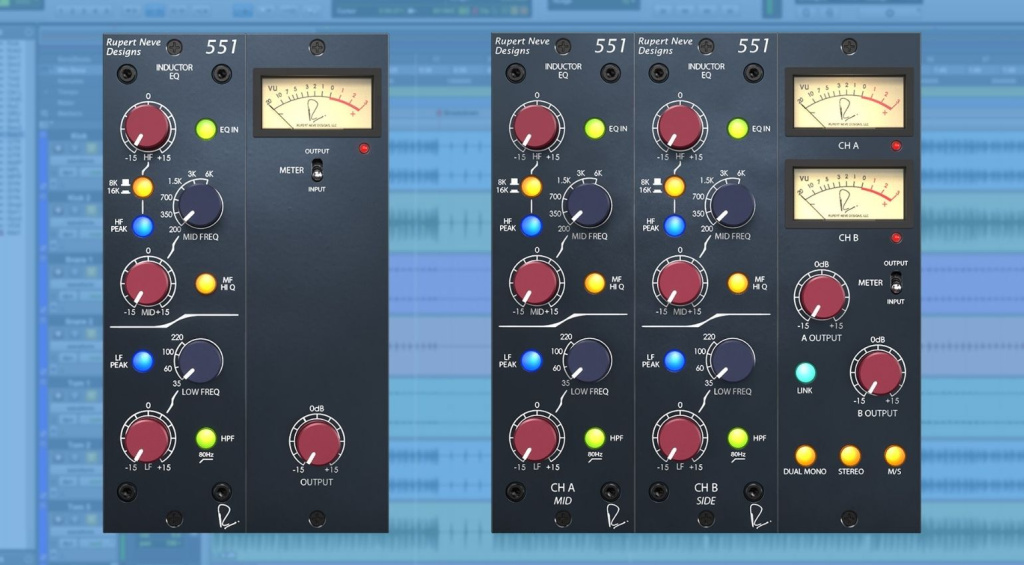Click the 'CH A MID' label
Viewport: 1024px width, 565px height.
click(562, 494)
